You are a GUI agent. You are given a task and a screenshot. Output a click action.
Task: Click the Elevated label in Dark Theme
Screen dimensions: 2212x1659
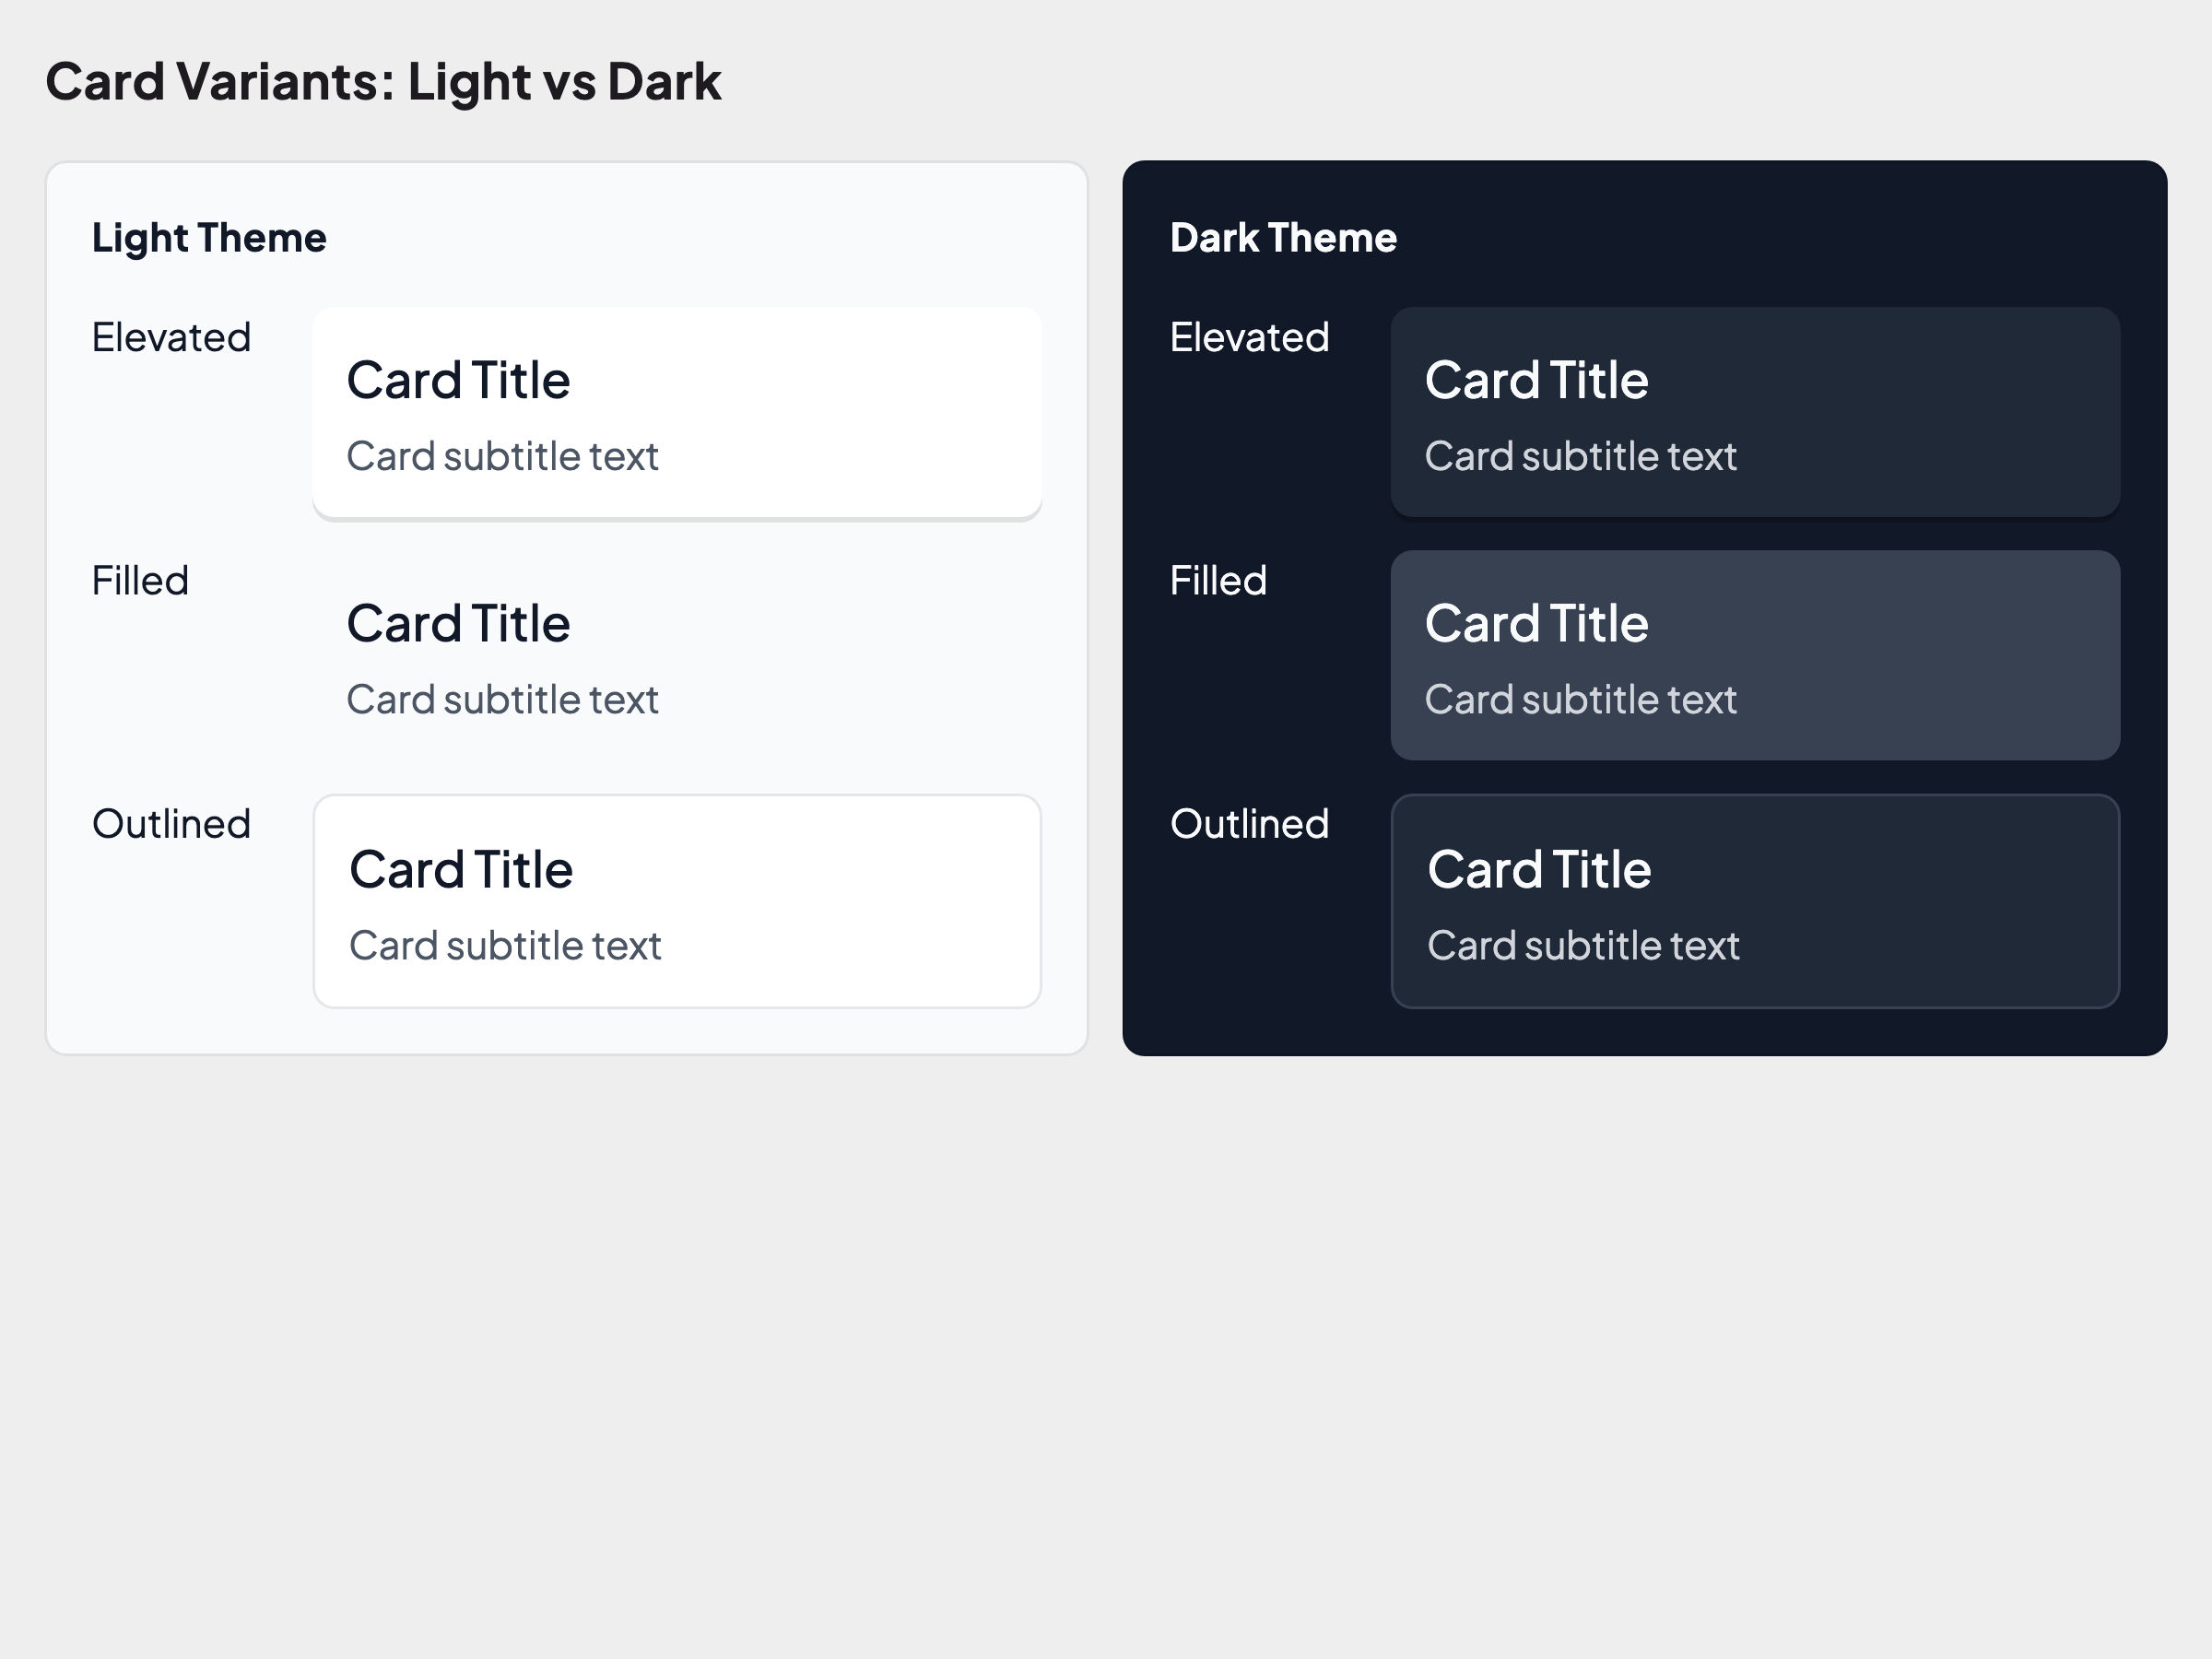coord(1249,338)
